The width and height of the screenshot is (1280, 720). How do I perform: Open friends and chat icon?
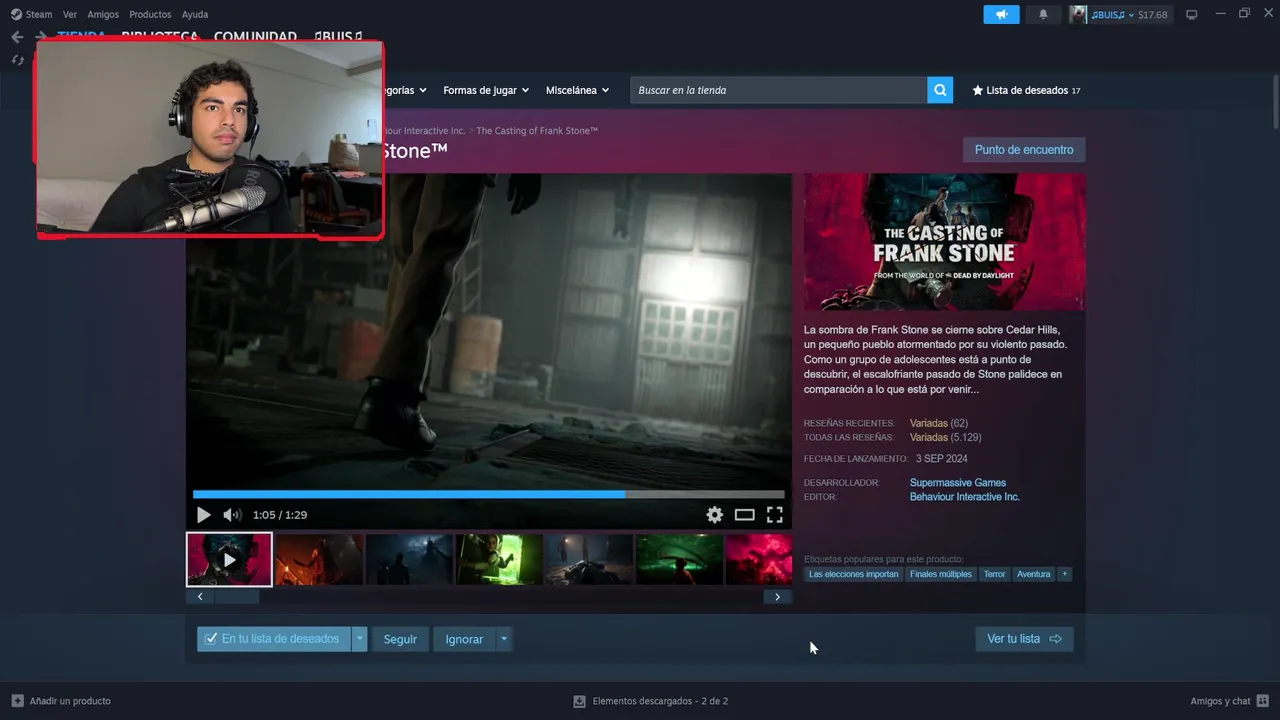(x=1263, y=701)
